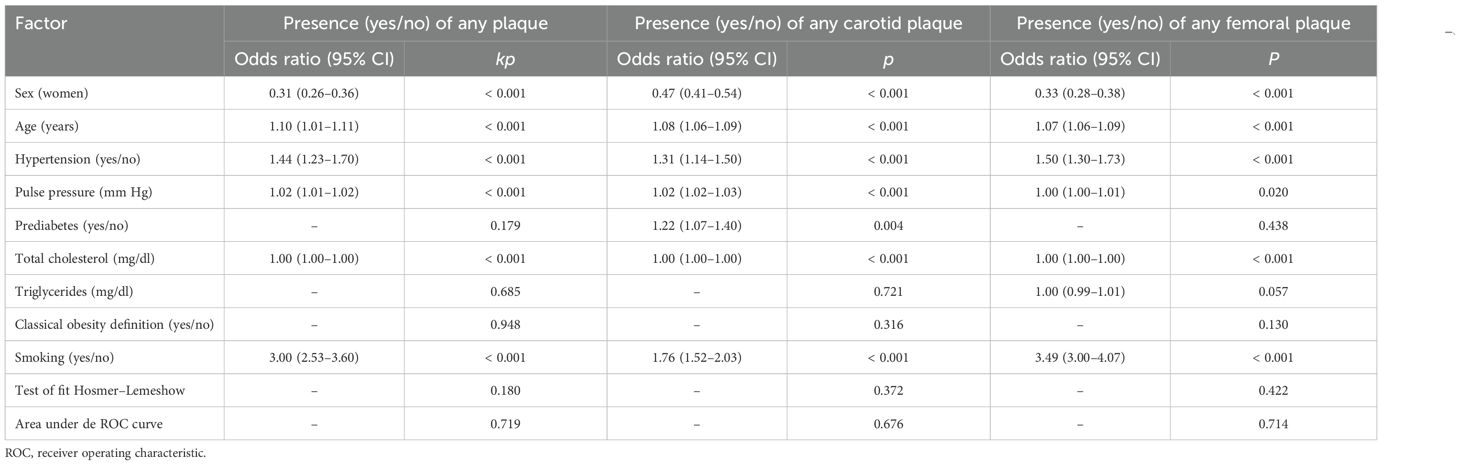Click the "Triglycerides (mg/dl)" row label
Screen dimensions: 1460x465
[x=75, y=291]
